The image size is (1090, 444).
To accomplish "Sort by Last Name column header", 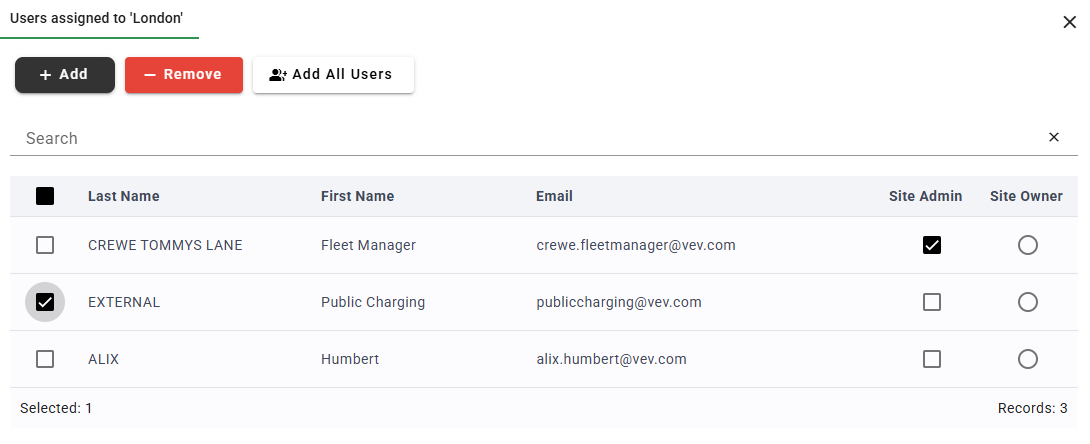I will [x=123, y=196].
